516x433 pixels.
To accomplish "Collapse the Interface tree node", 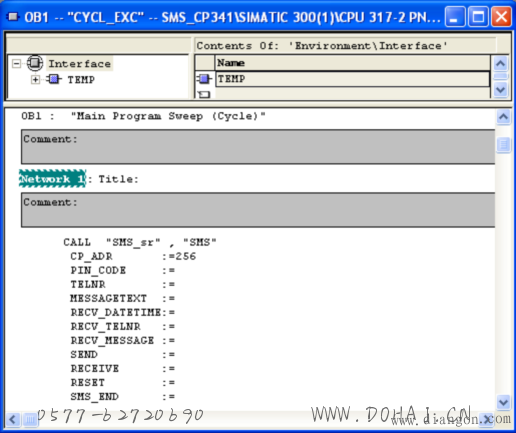I will (x=16, y=63).
